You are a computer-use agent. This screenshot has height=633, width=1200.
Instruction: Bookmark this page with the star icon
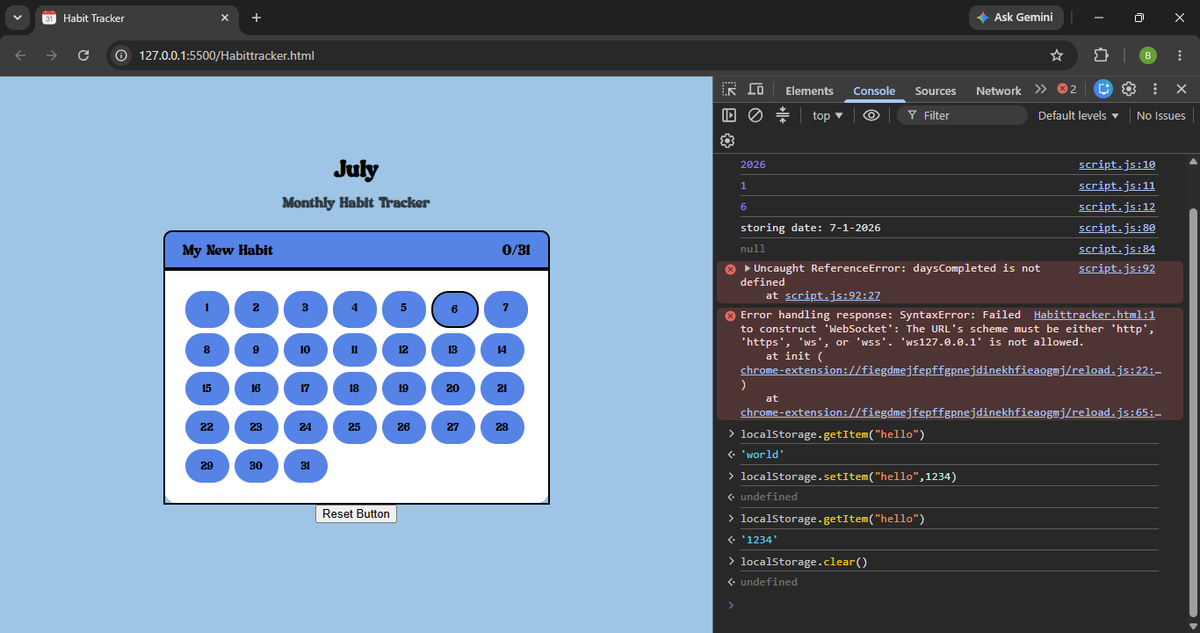(1056, 55)
